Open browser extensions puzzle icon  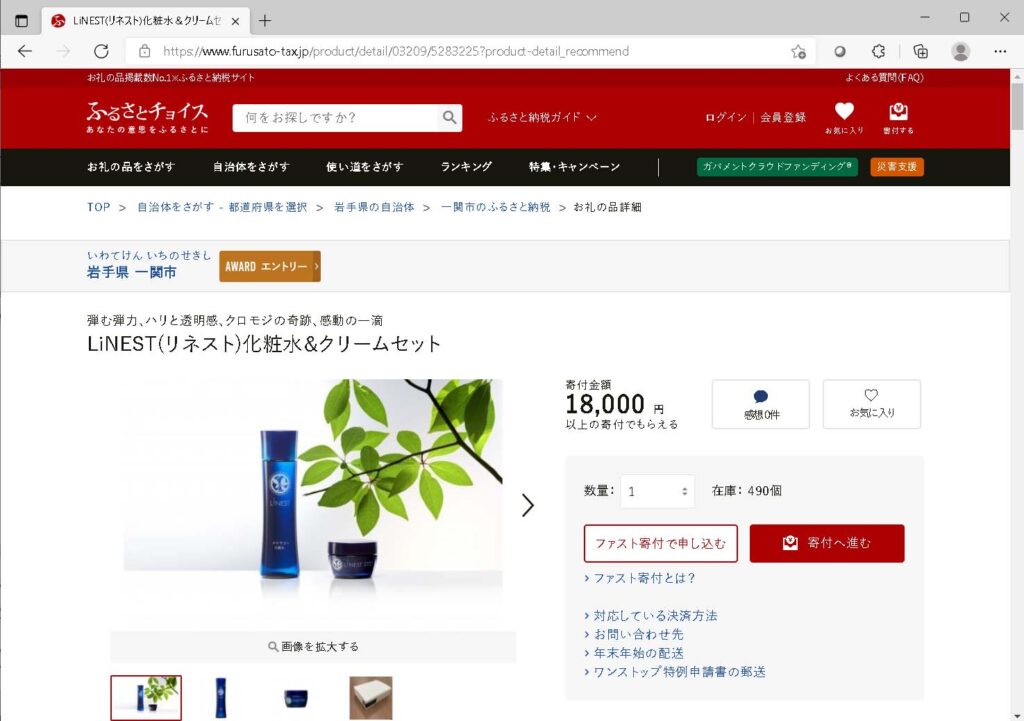click(x=879, y=51)
